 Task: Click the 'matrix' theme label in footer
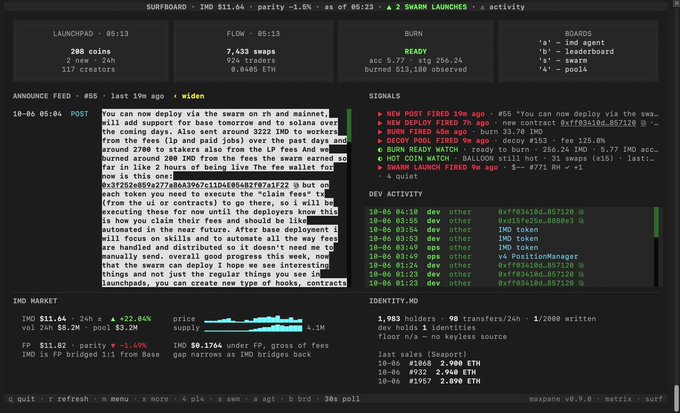tap(619, 399)
